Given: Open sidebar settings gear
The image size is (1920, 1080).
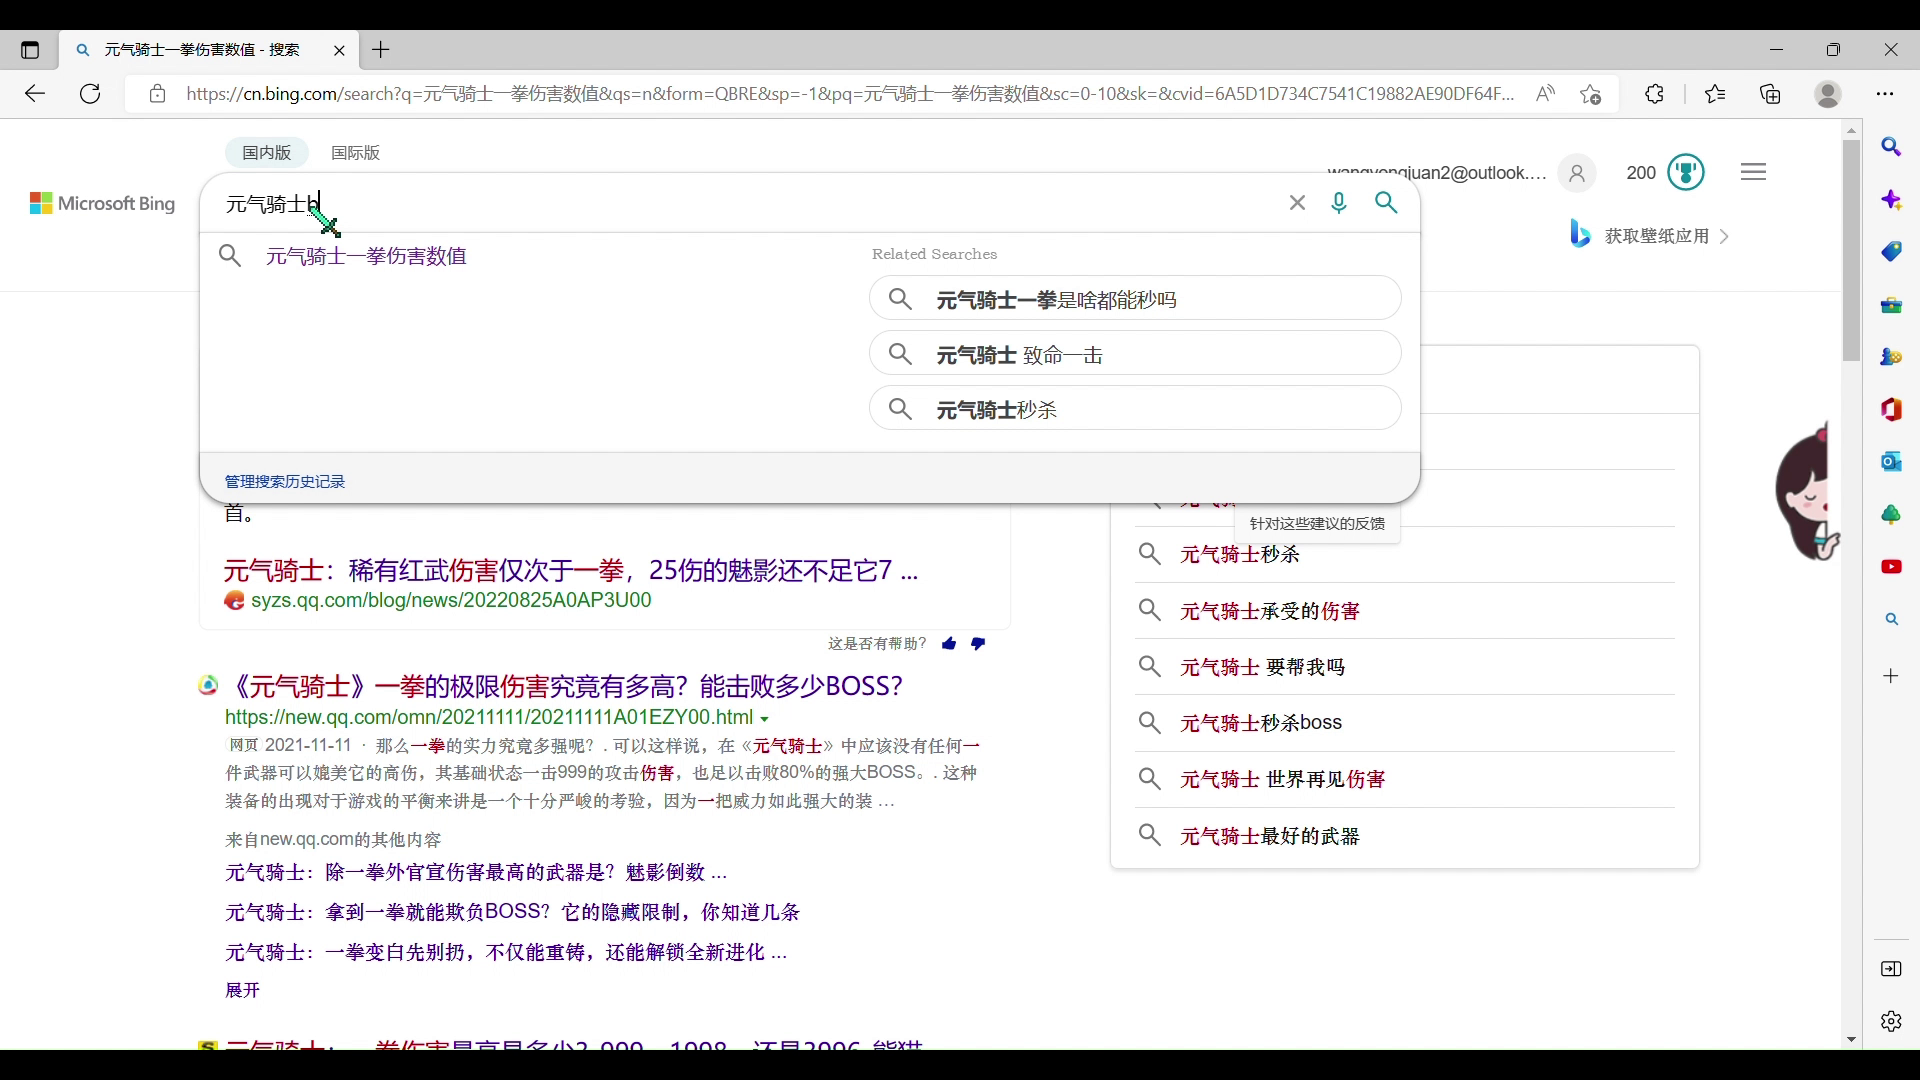Looking at the screenshot, I should 1891,1021.
